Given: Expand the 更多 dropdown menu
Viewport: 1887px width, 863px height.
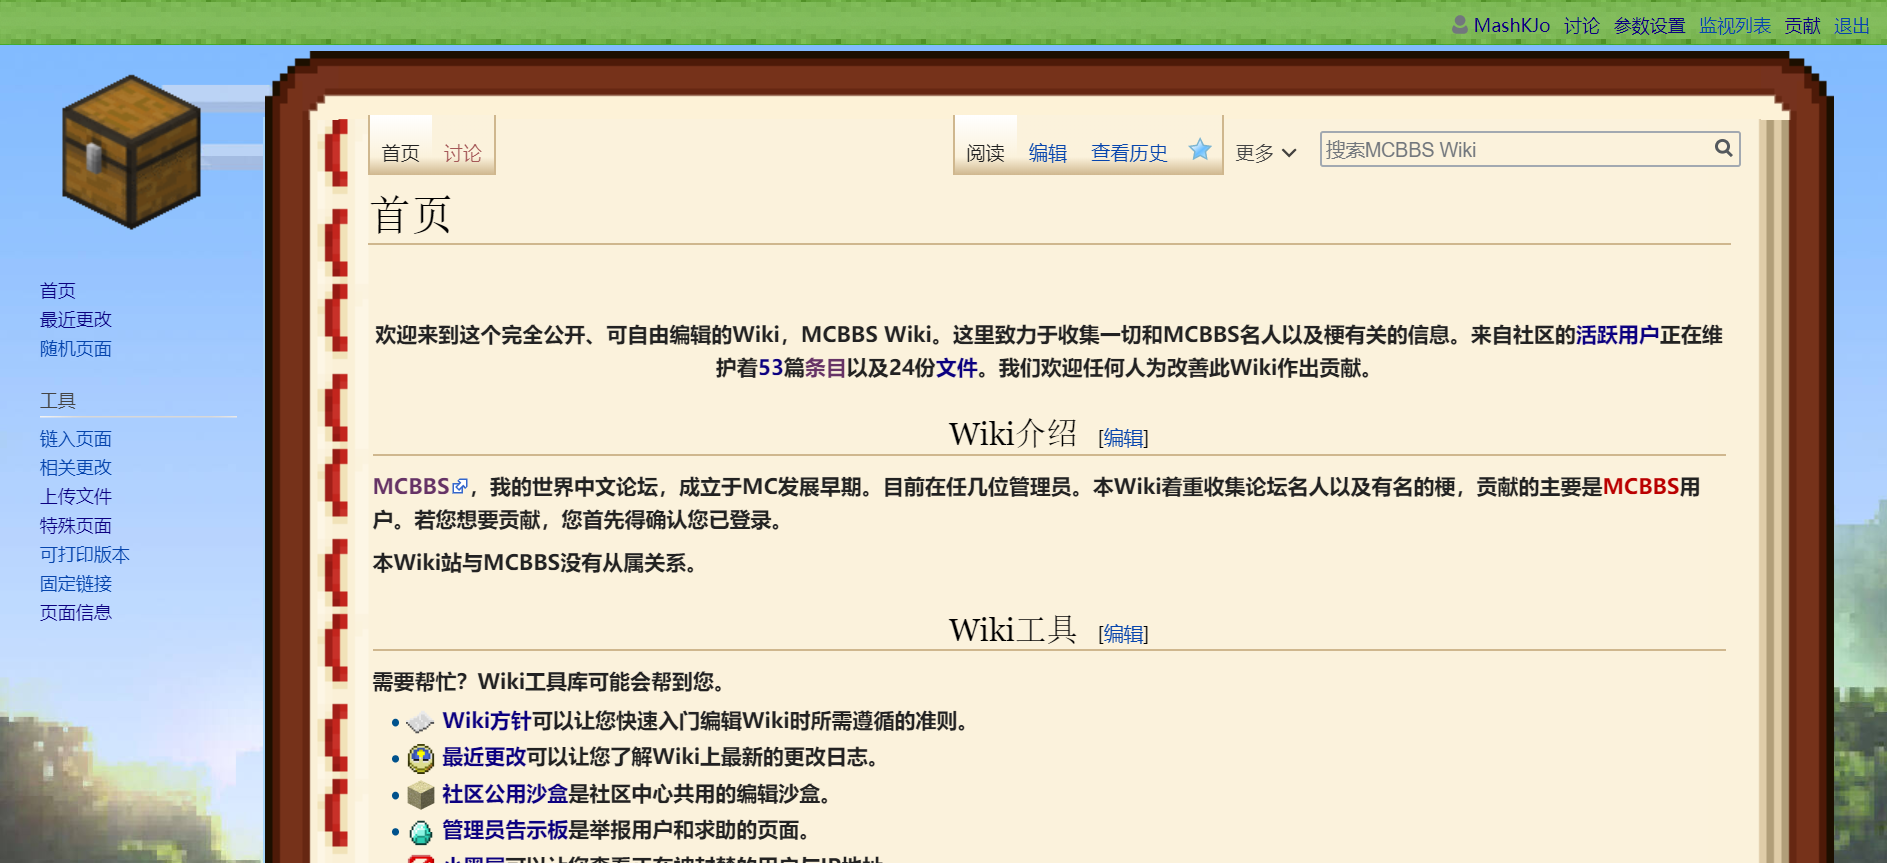Looking at the screenshot, I should (1266, 153).
